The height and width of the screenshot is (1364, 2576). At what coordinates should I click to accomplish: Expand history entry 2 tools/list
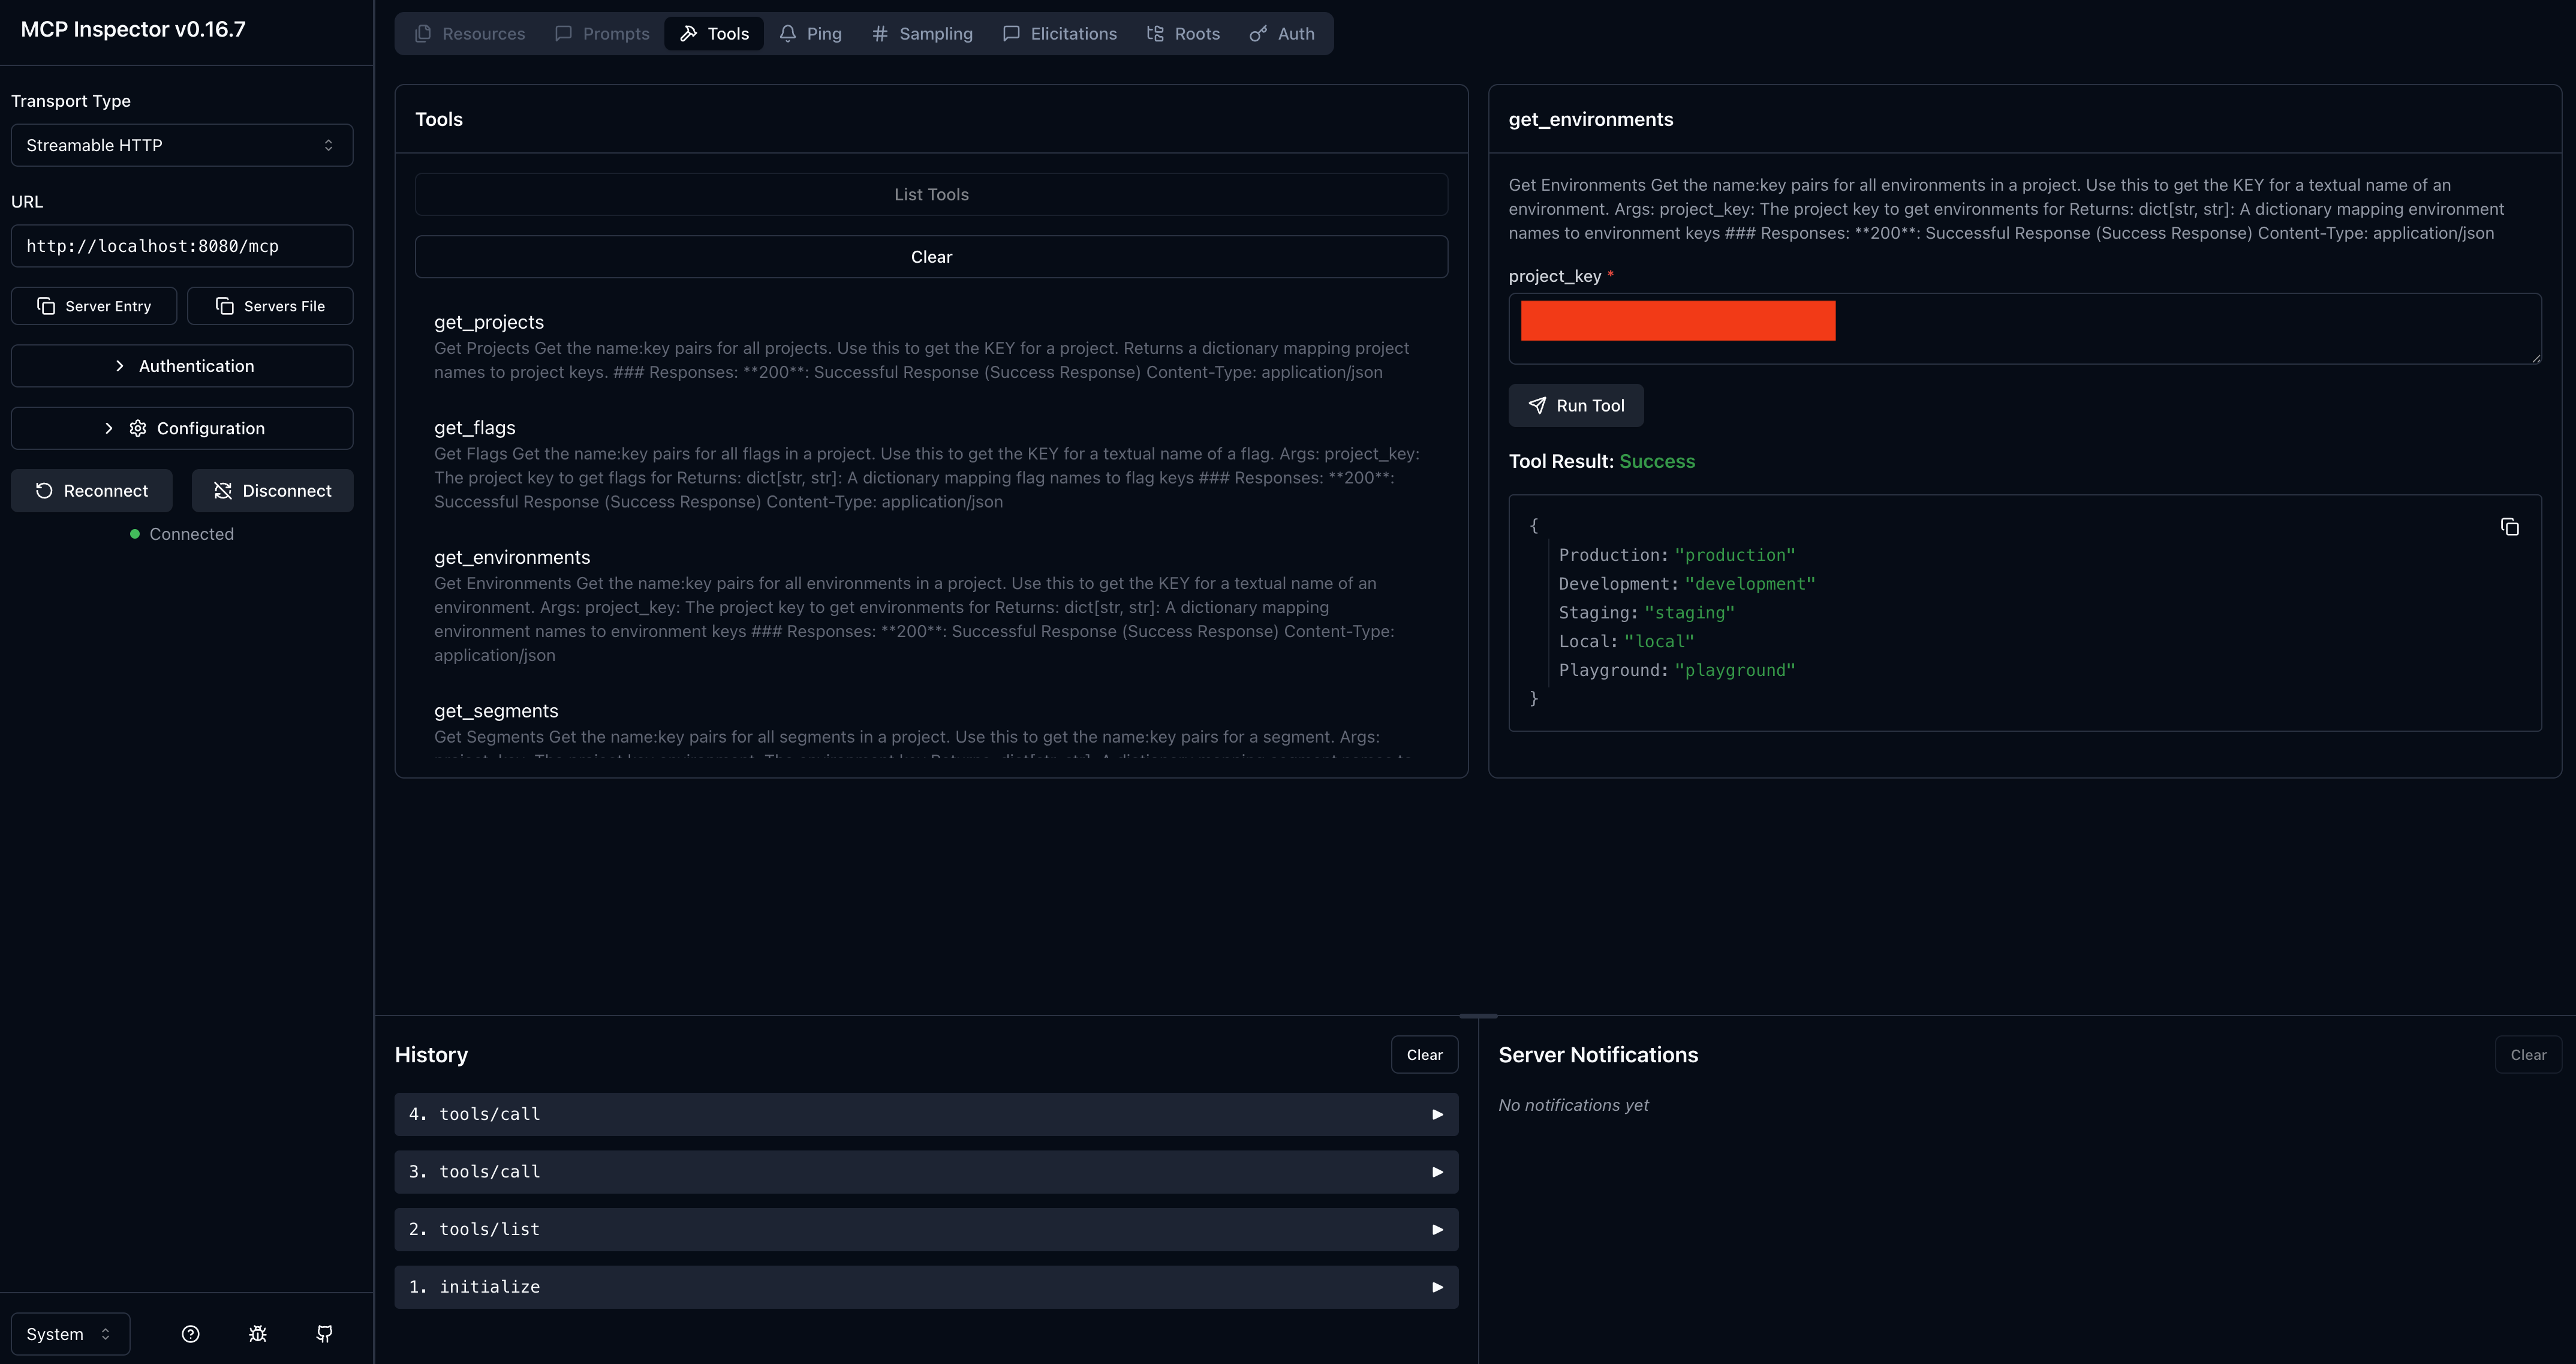[926, 1230]
